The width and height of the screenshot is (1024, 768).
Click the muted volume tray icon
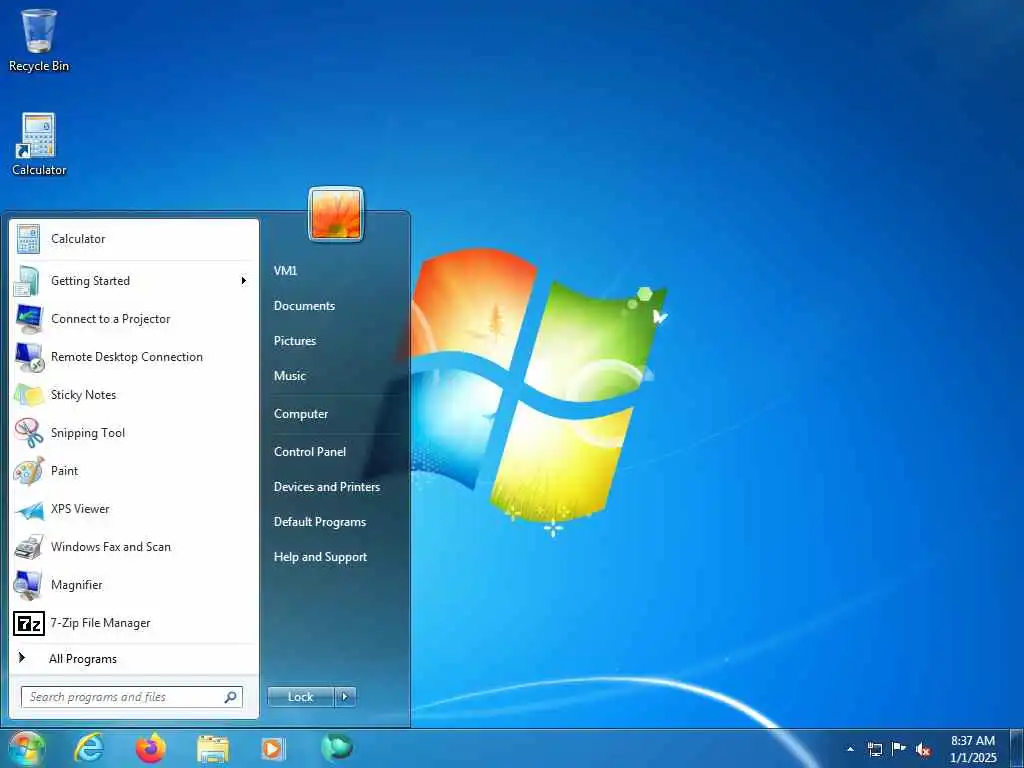923,749
